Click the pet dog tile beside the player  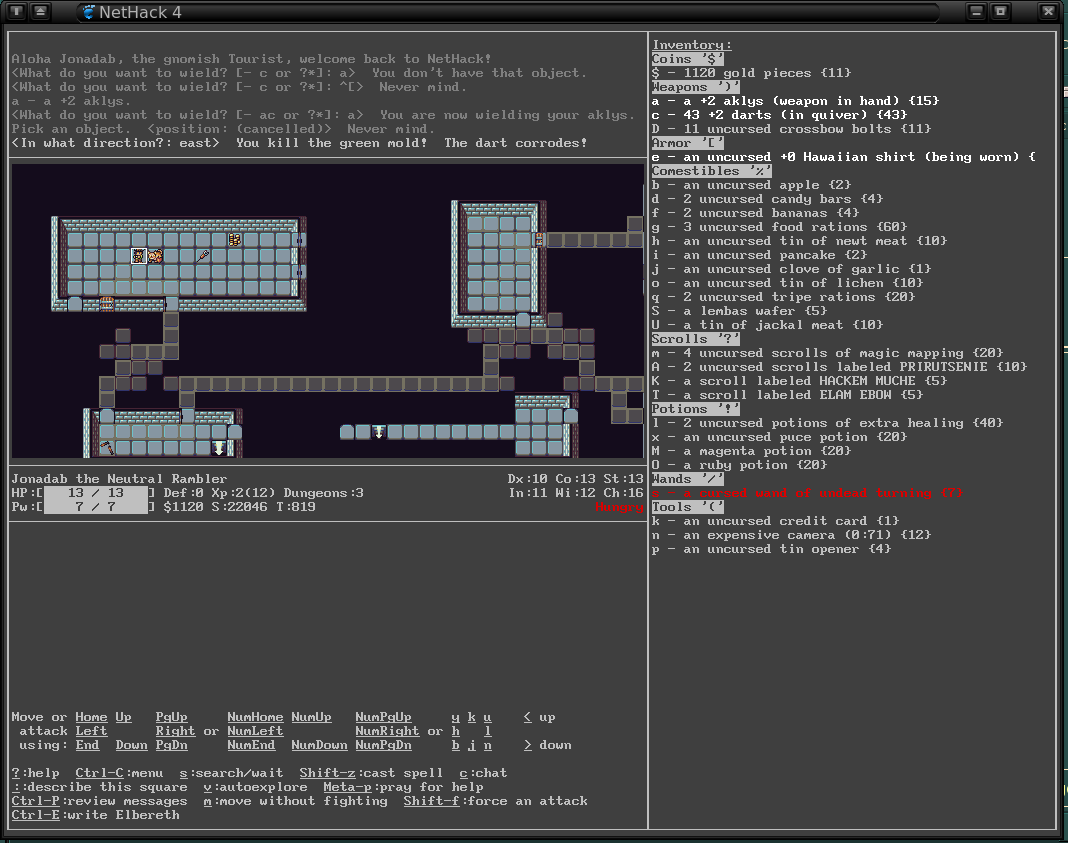click(x=155, y=256)
